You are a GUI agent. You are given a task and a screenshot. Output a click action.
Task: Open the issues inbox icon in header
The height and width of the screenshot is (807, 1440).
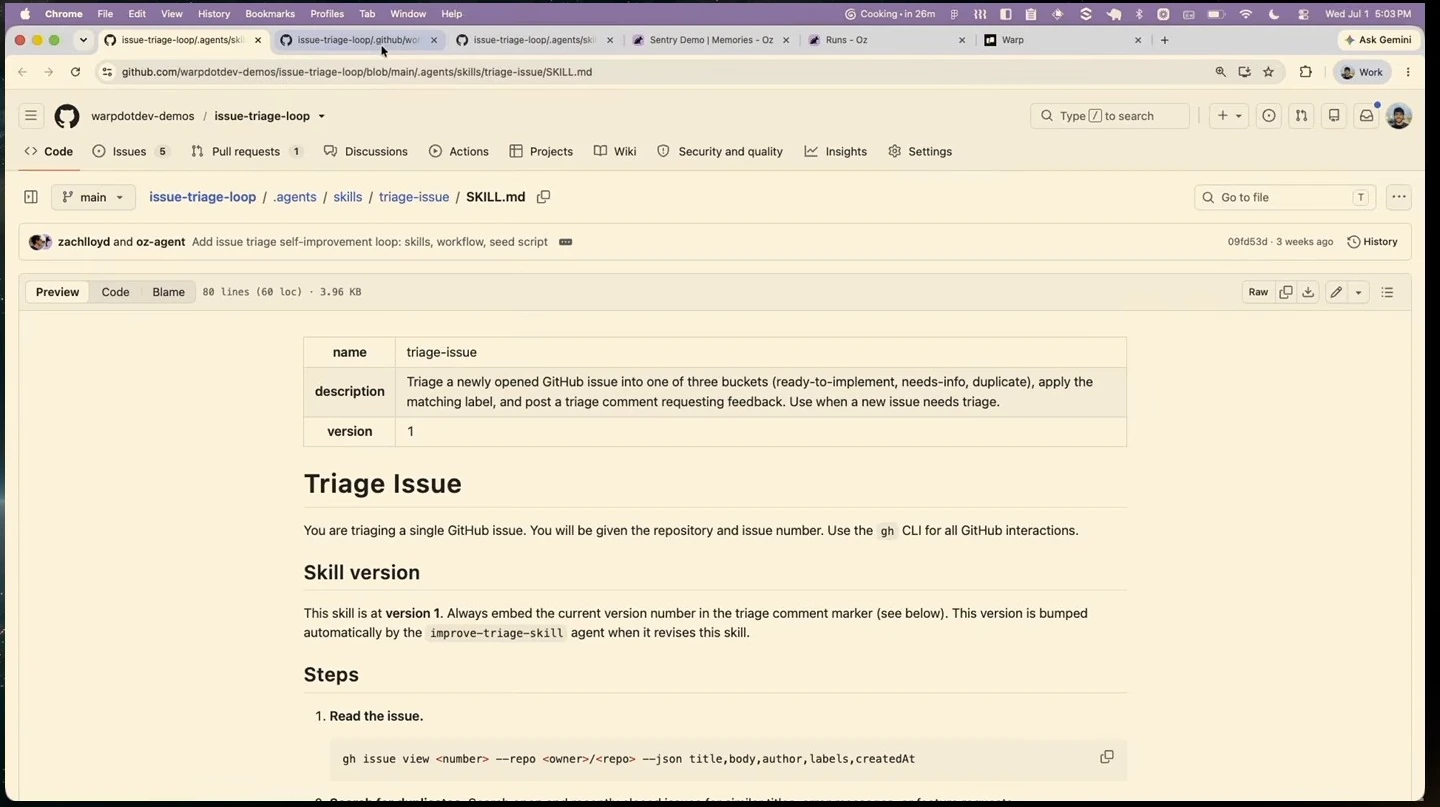(1269, 116)
